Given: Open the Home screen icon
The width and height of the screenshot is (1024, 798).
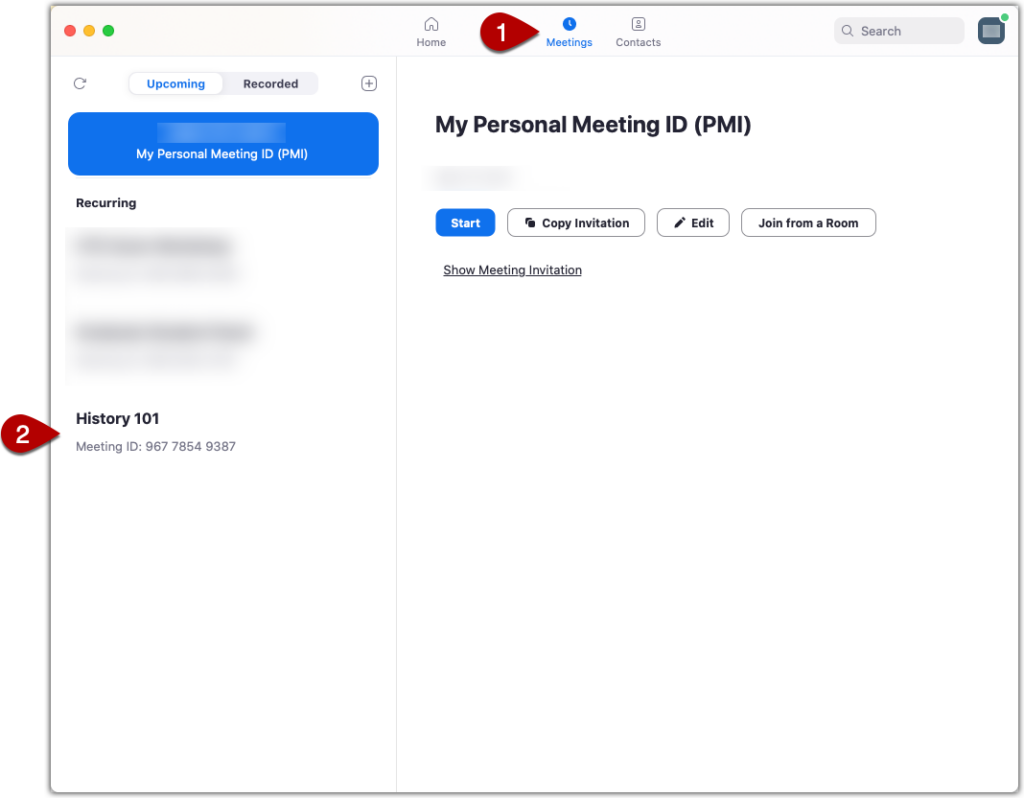Looking at the screenshot, I should pos(431,31).
